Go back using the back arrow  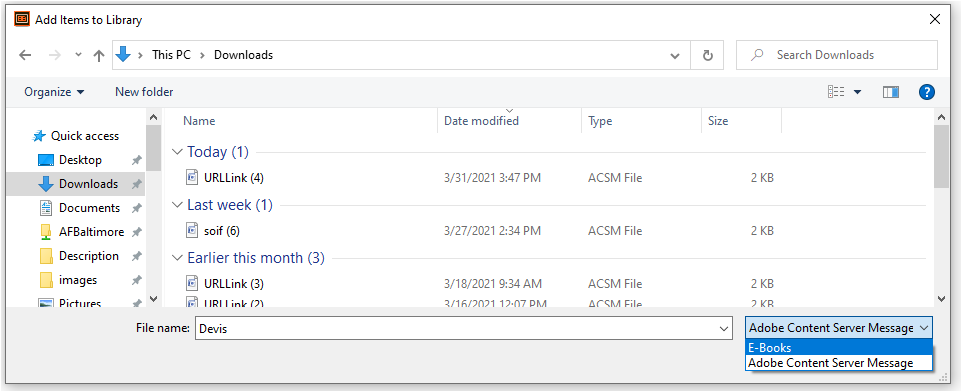pyautogui.click(x=25, y=55)
